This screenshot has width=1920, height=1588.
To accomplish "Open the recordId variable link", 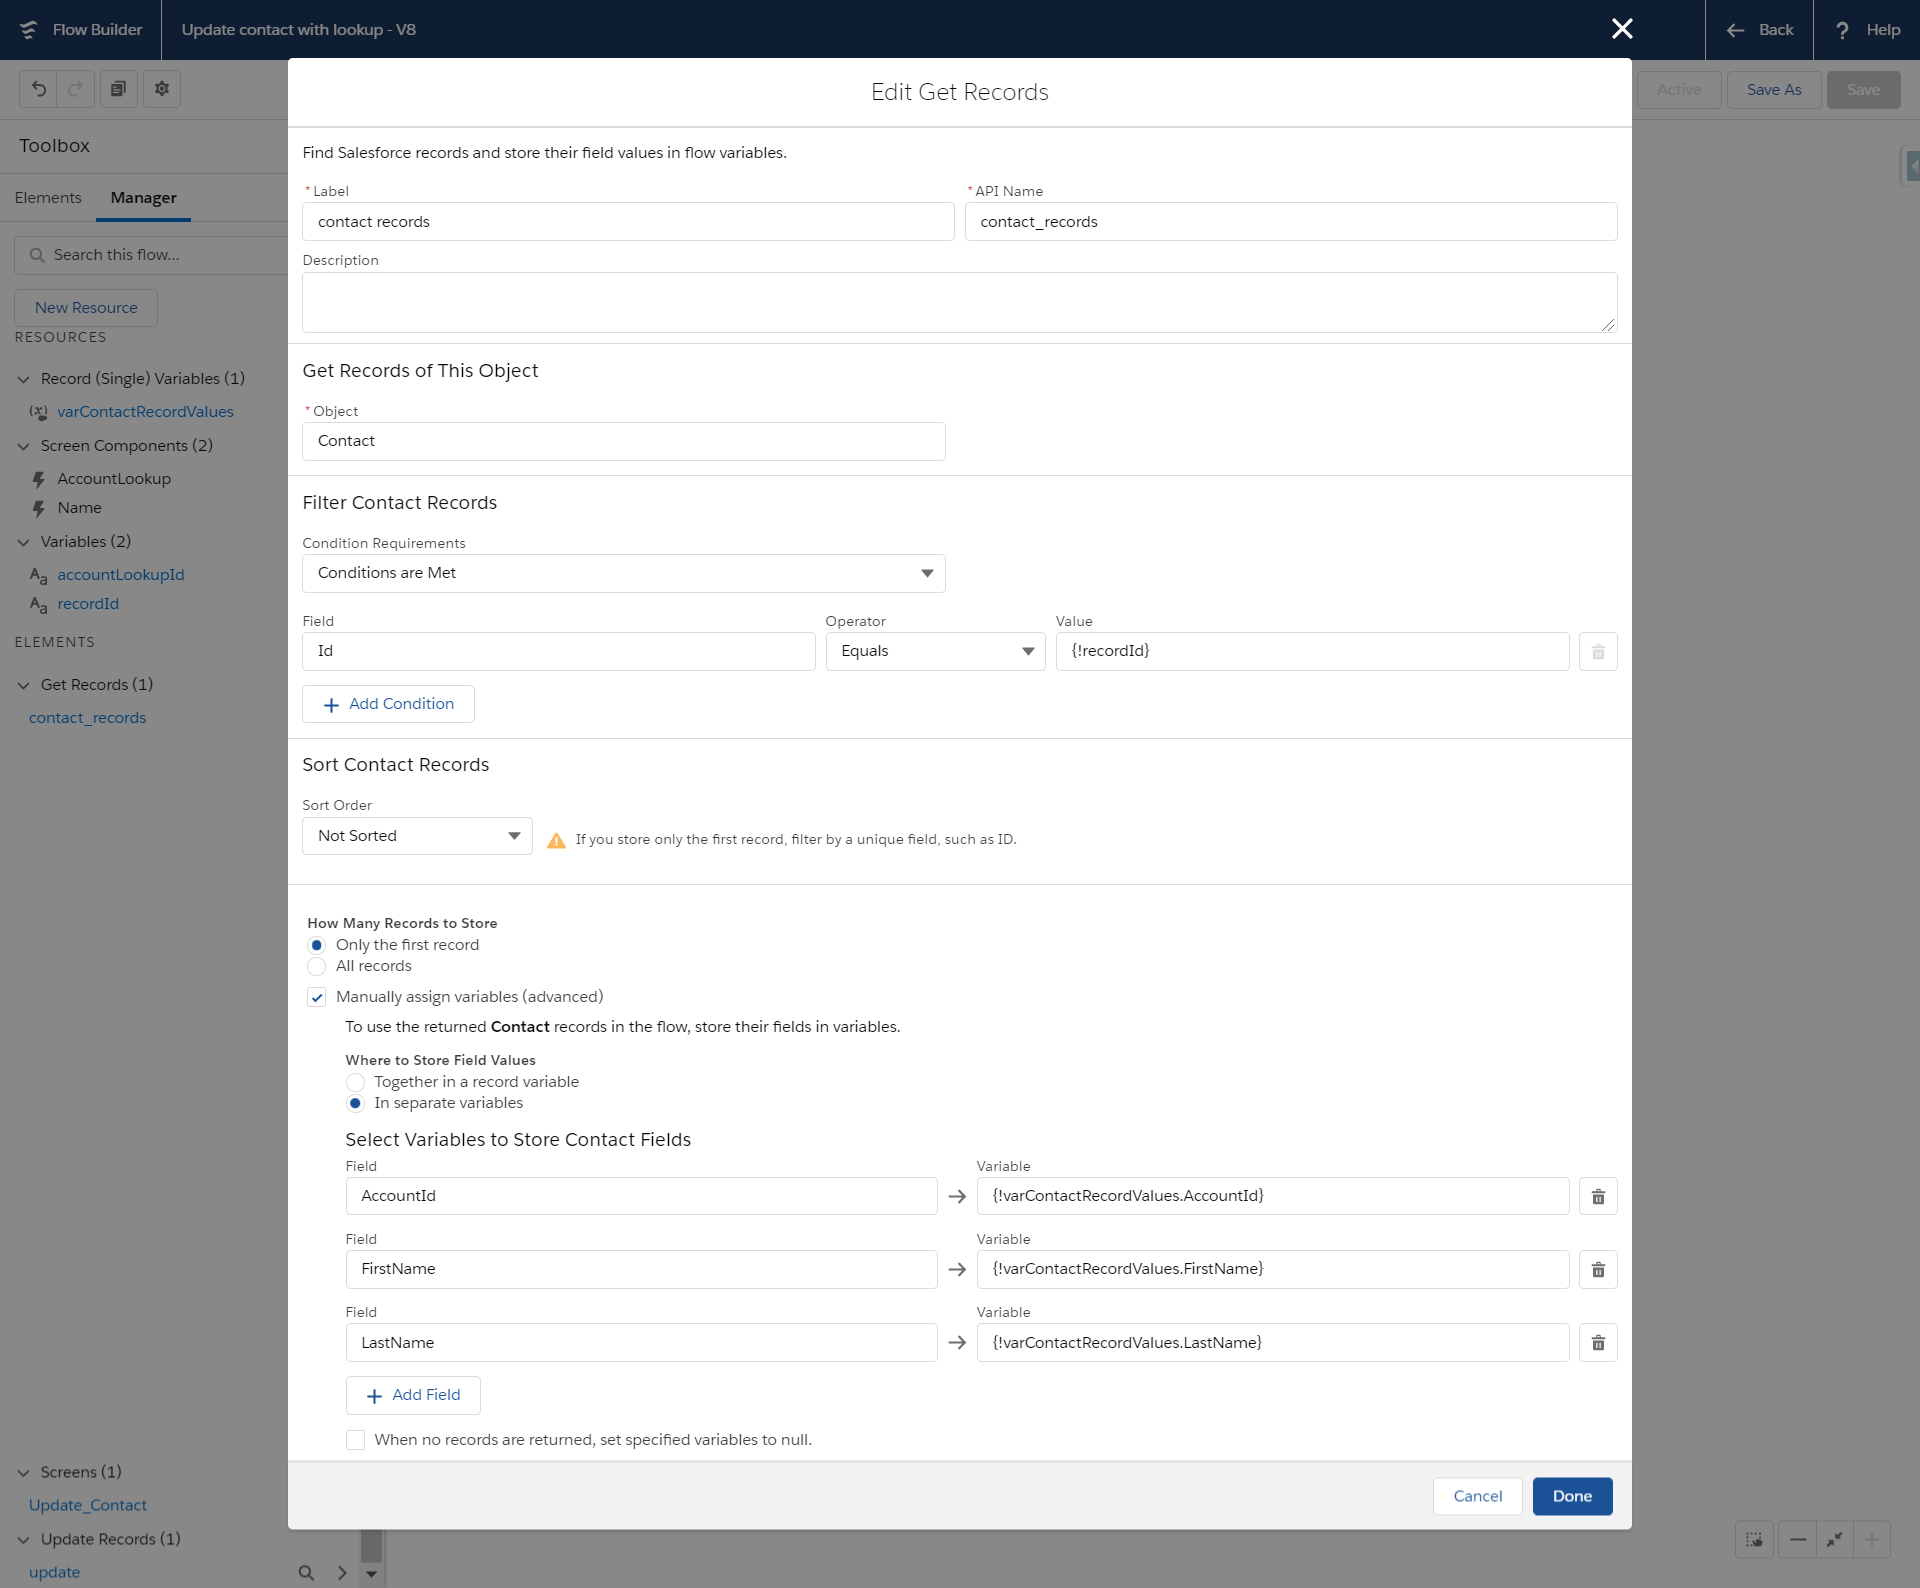I will pyautogui.click(x=88, y=604).
